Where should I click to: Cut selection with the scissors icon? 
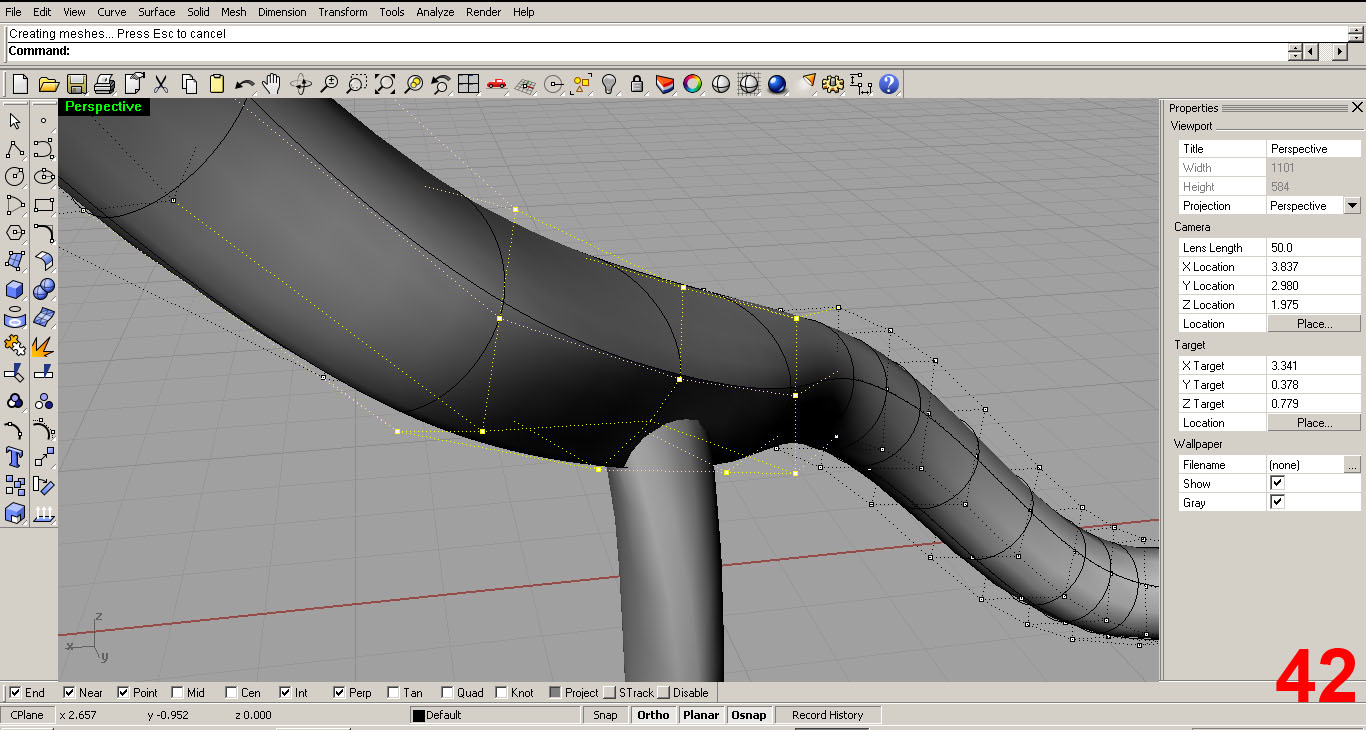point(160,84)
